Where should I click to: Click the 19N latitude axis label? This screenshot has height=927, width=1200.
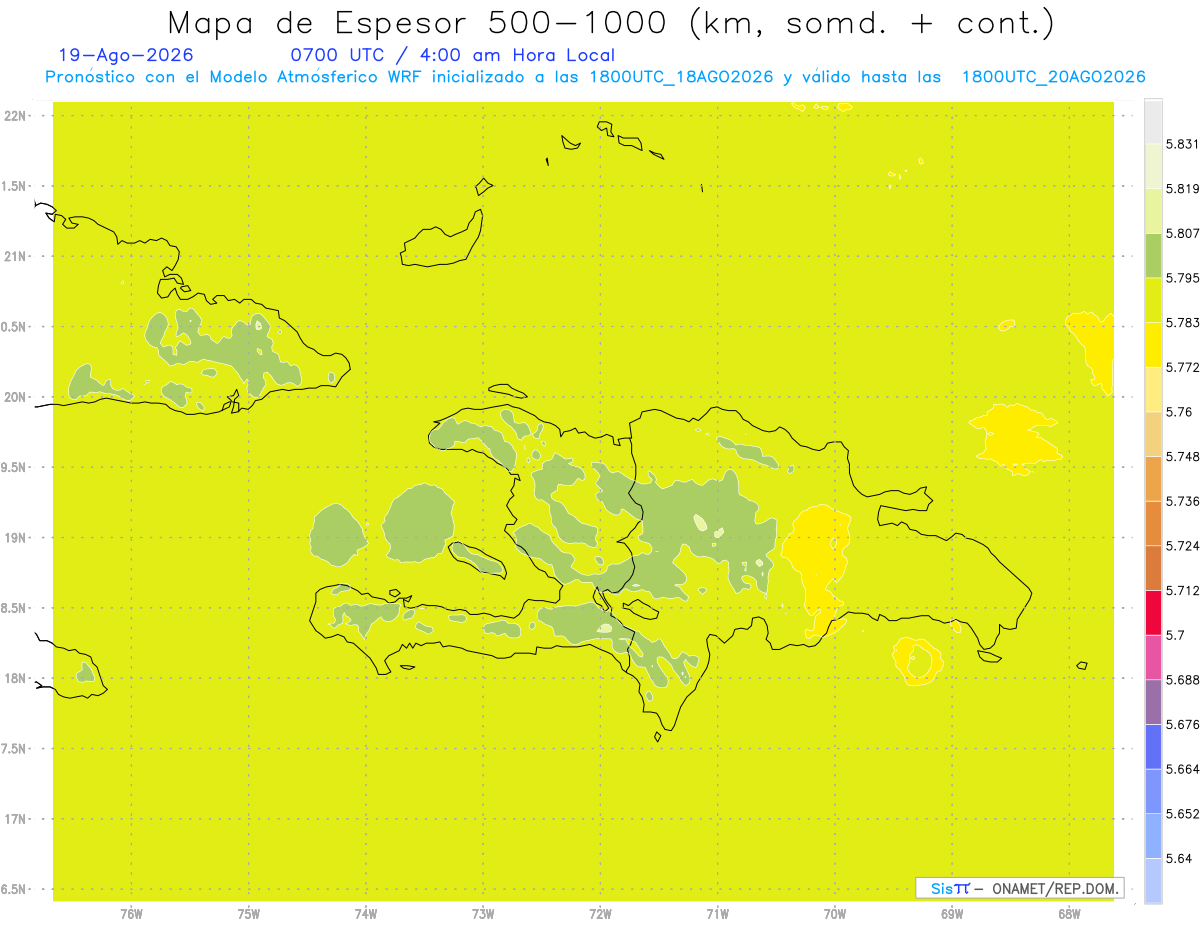coord(14,538)
